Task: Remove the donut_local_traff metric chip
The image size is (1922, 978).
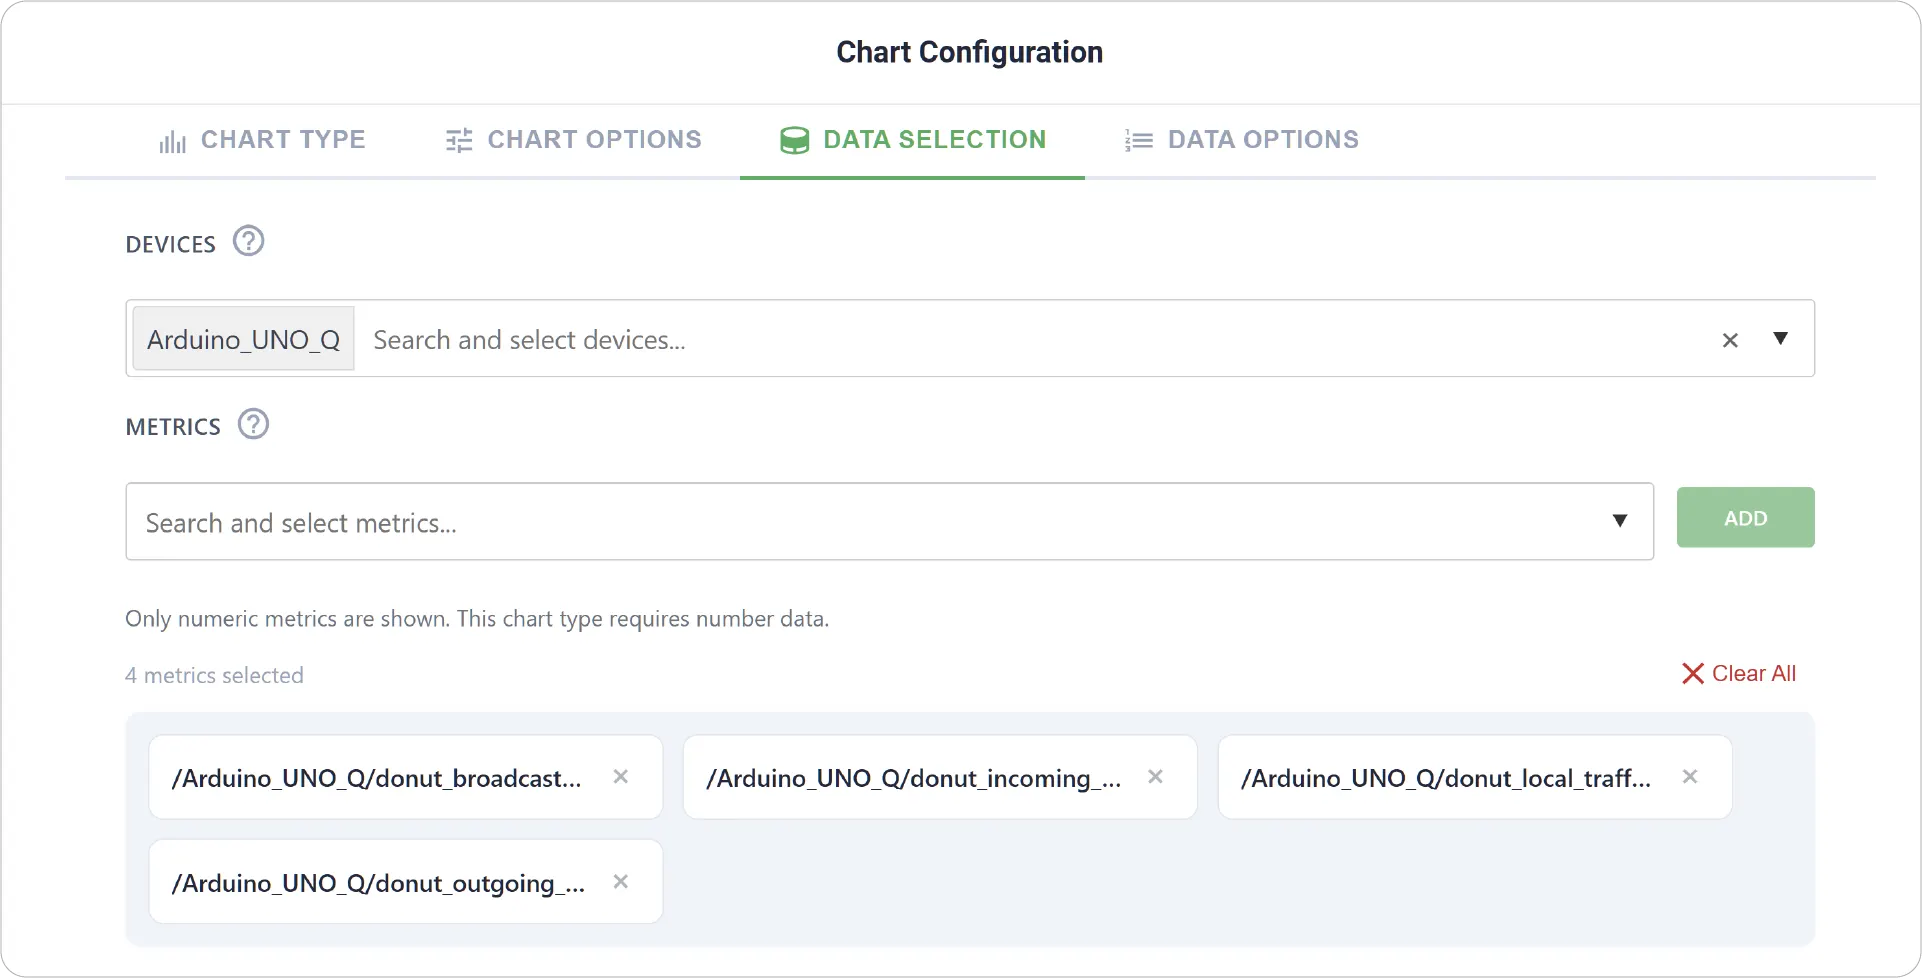Action: [1690, 777]
